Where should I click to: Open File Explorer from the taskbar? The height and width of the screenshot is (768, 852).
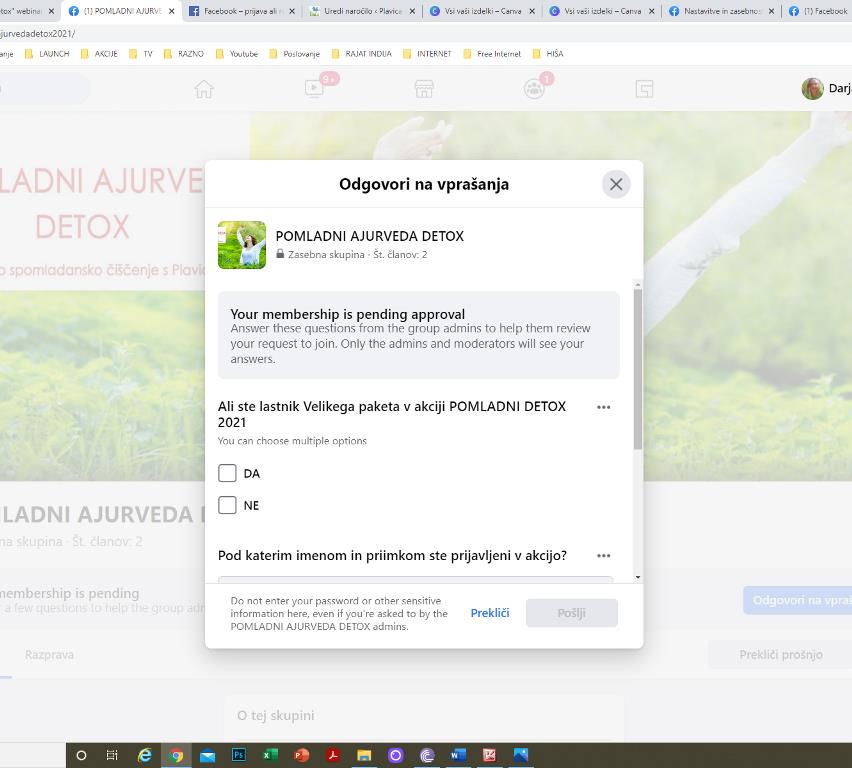click(364, 755)
